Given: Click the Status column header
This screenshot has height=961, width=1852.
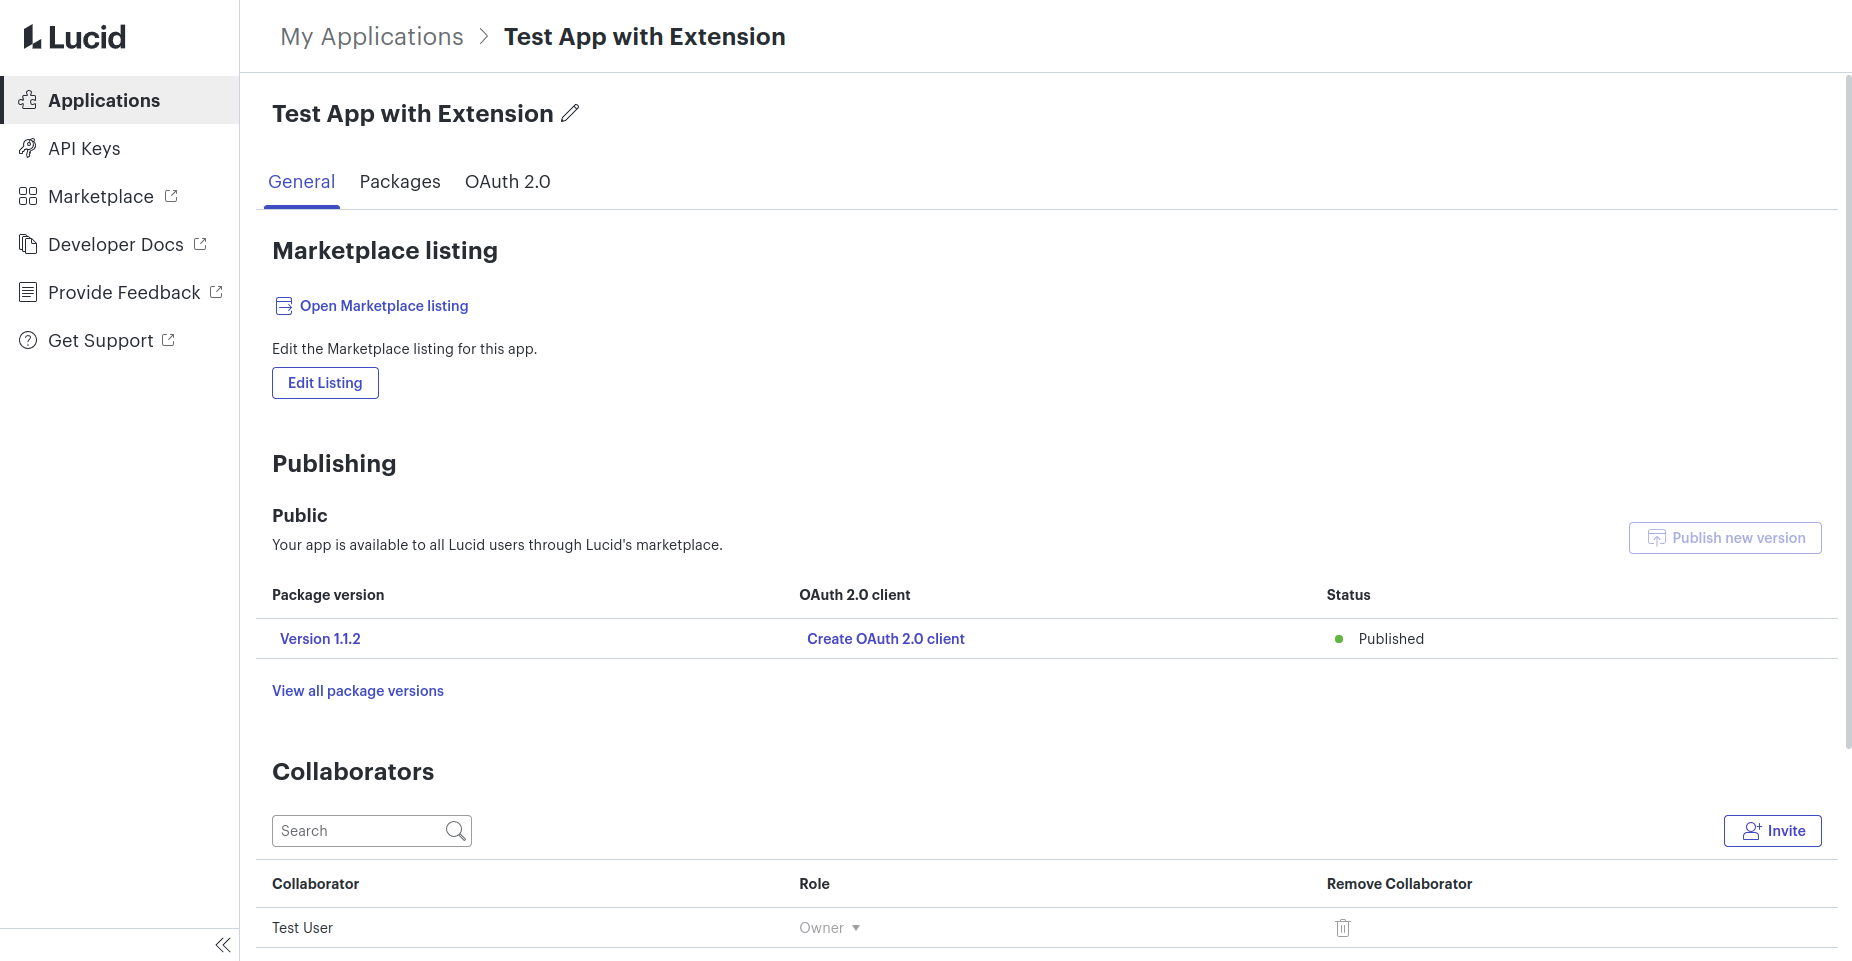Looking at the screenshot, I should pyautogui.click(x=1349, y=595).
